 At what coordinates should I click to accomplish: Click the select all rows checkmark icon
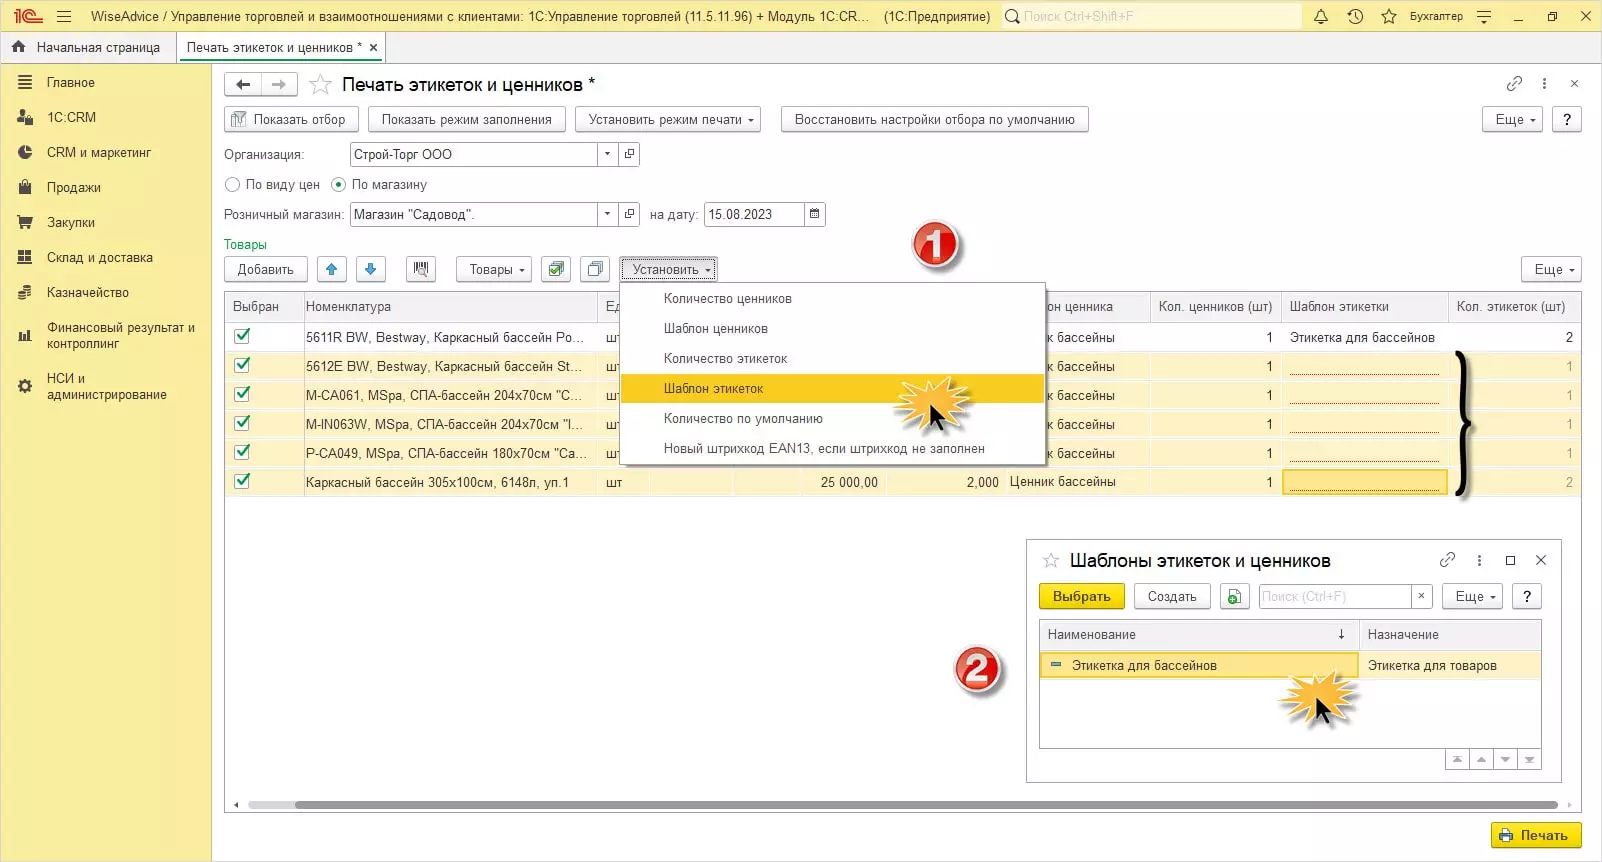coord(557,269)
